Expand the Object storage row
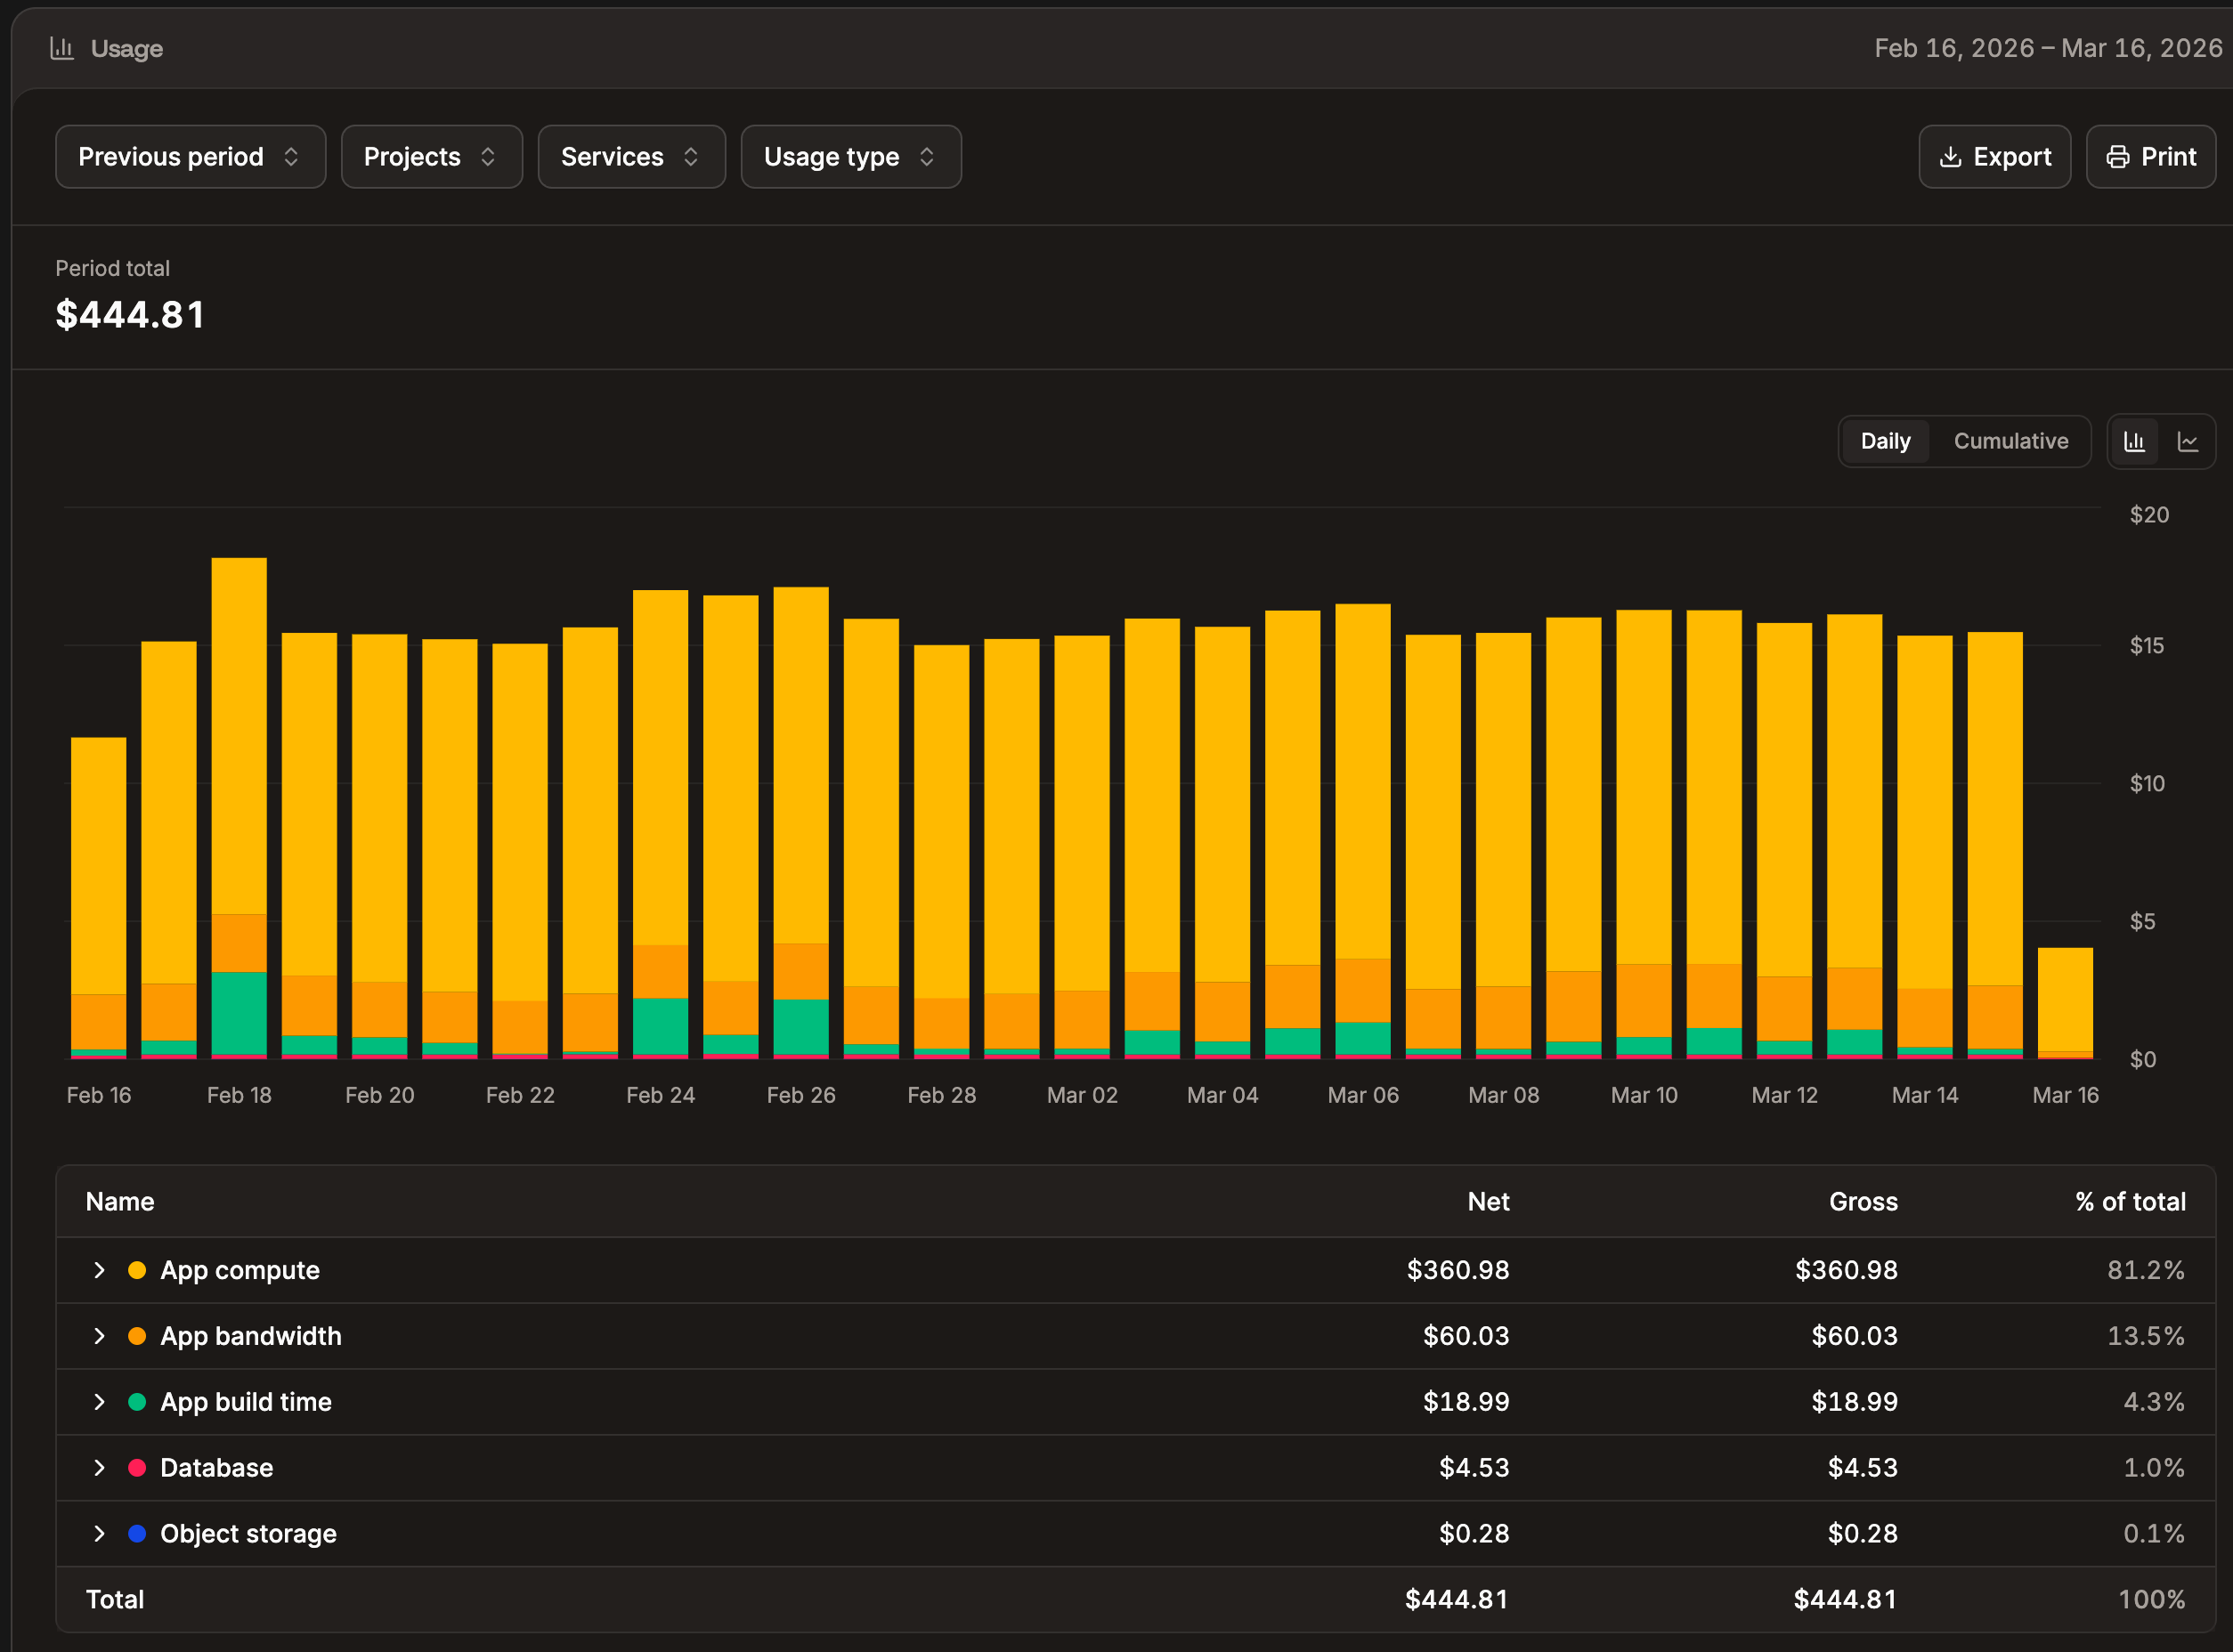 pos(99,1534)
